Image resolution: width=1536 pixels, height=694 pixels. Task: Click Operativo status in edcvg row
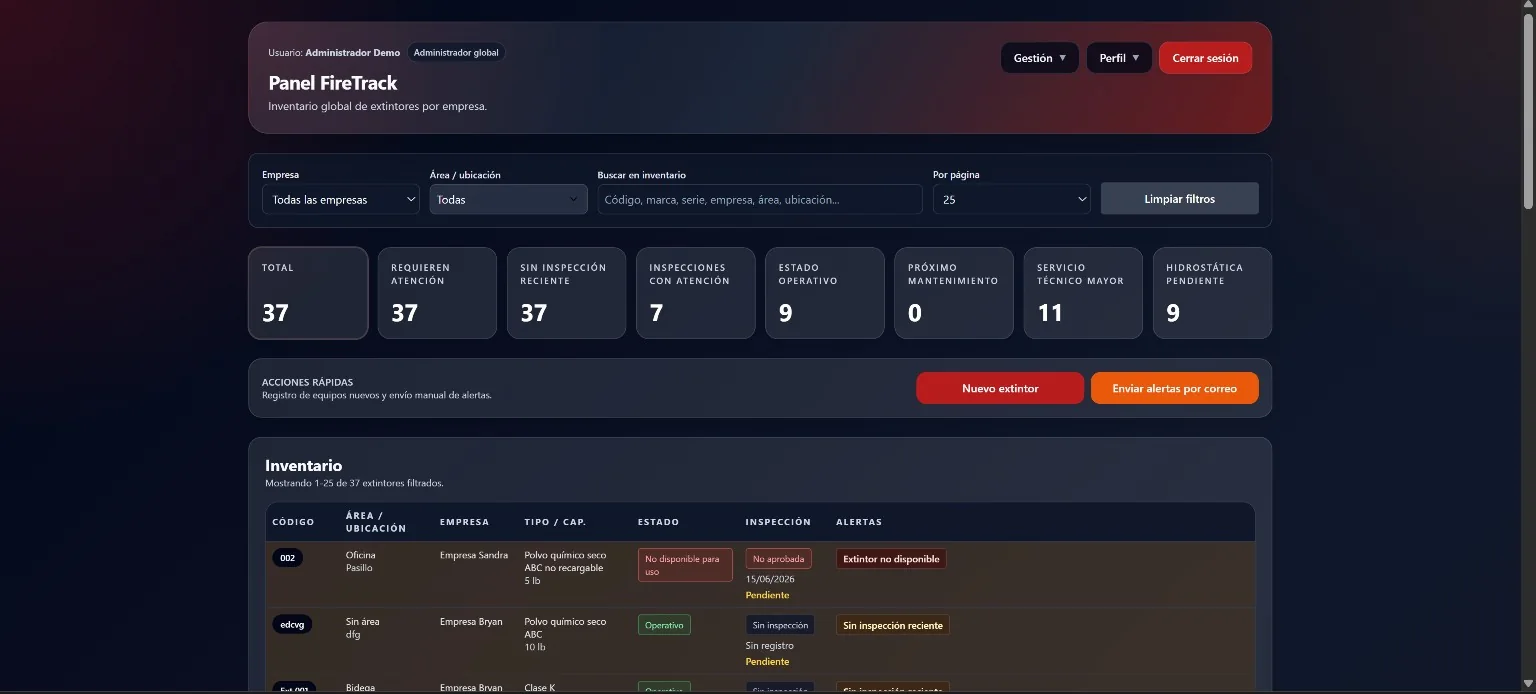point(664,625)
